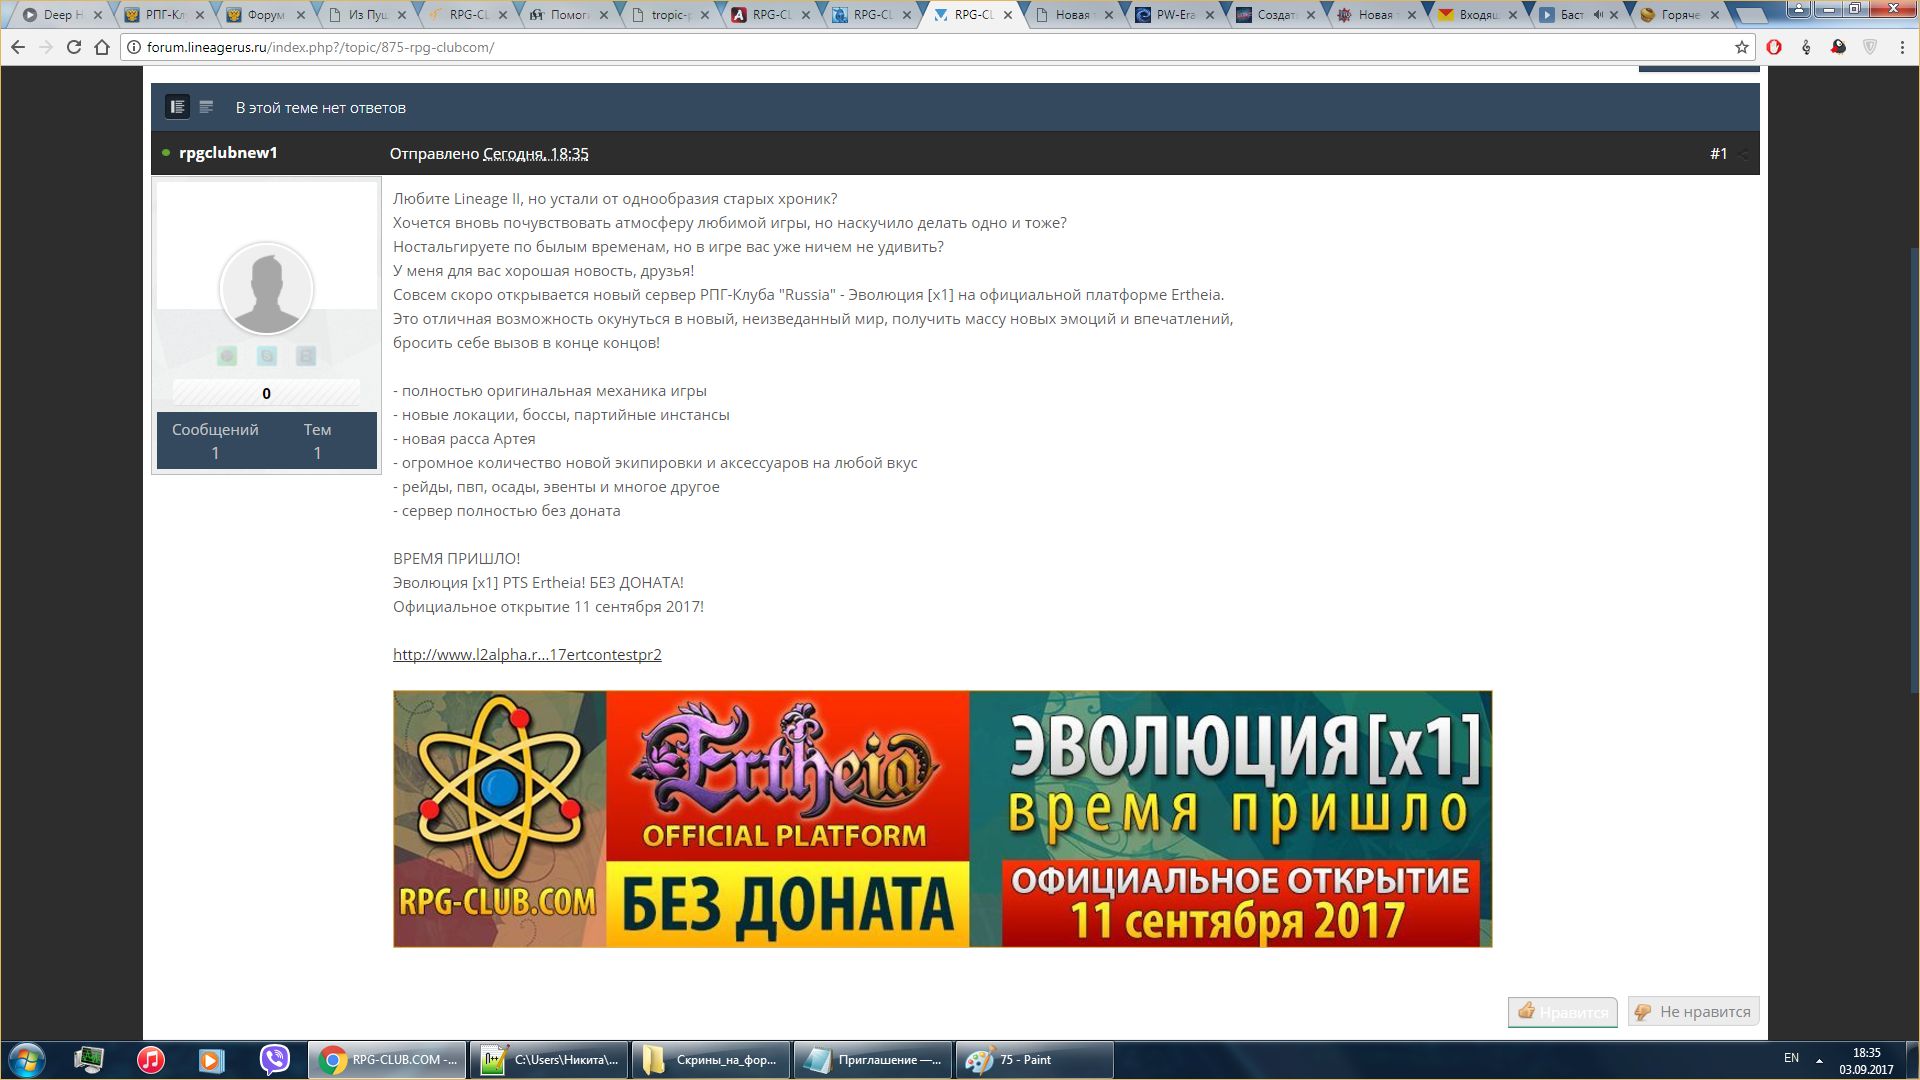Switch to the PW-Era browser tab
1920x1080 pixels.
point(1174,15)
